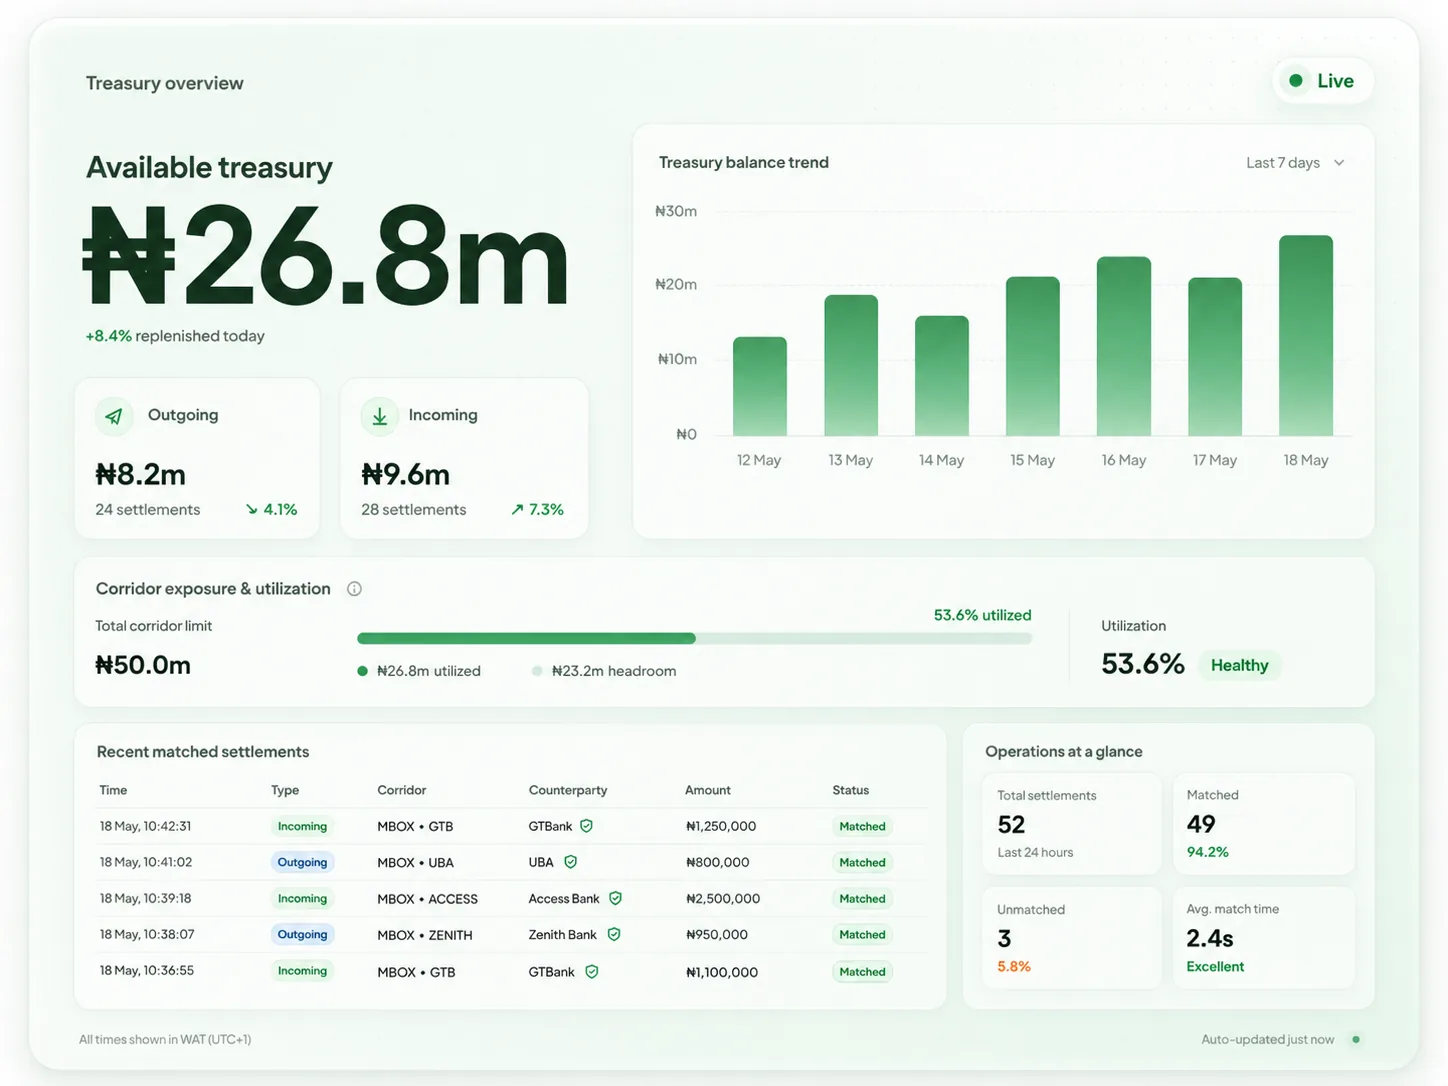Click the verified shield beside UBA

click(570, 862)
